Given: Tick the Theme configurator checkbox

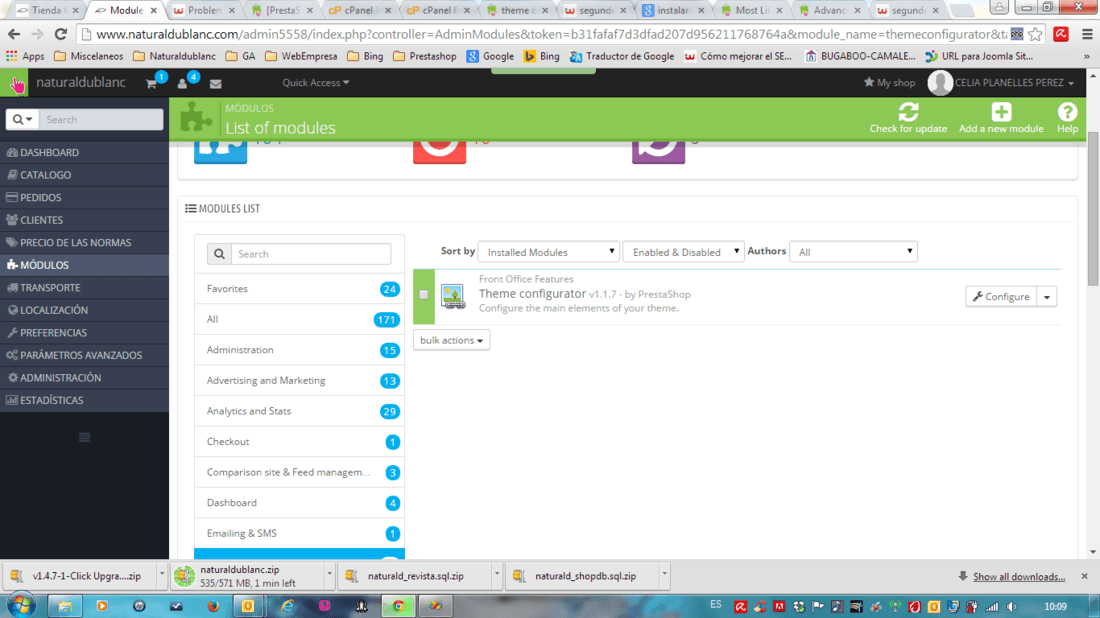Looking at the screenshot, I should tap(424, 295).
